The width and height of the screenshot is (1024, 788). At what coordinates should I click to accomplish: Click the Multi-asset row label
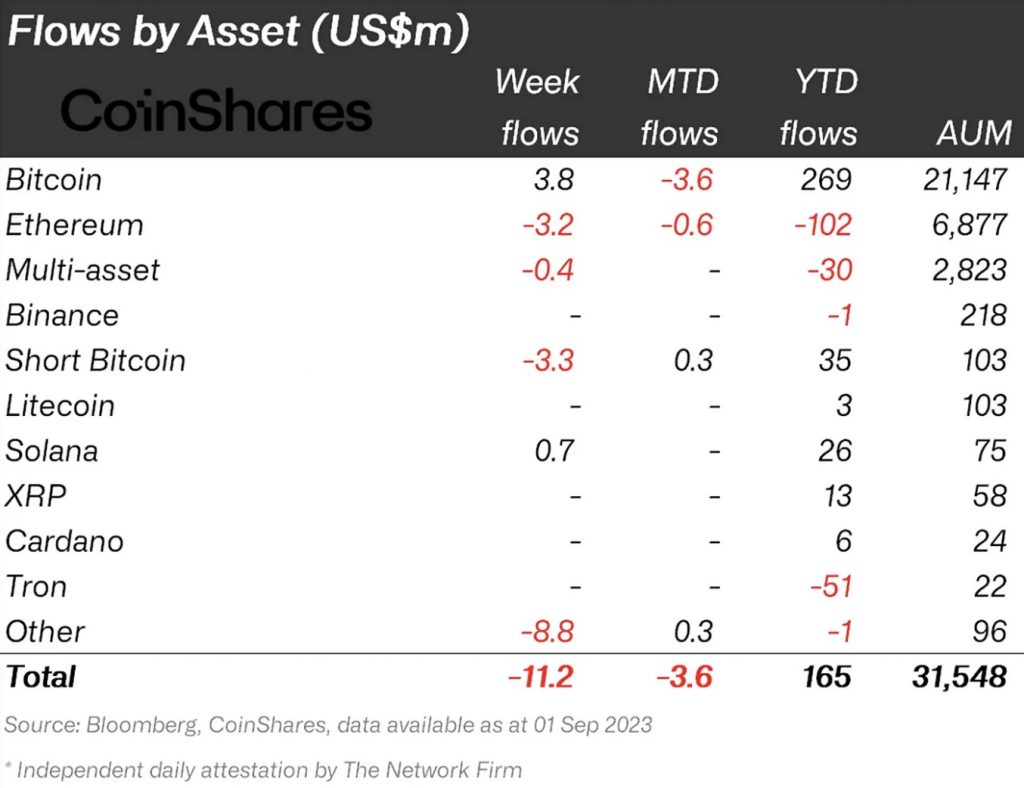click(82, 270)
